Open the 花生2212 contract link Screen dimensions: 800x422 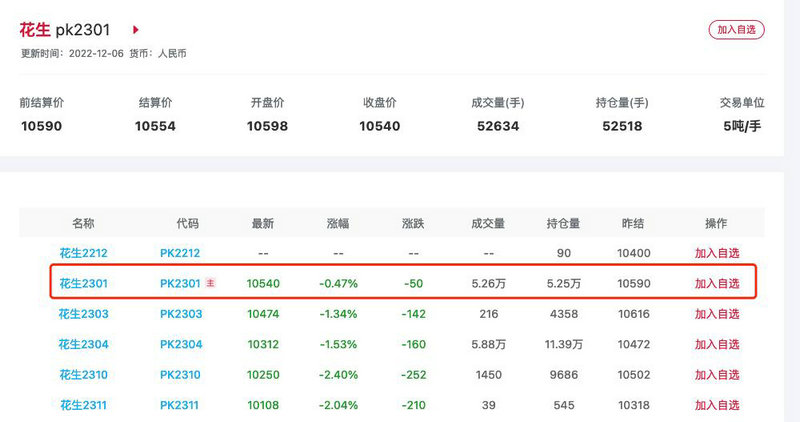click(x=83, y=253)
